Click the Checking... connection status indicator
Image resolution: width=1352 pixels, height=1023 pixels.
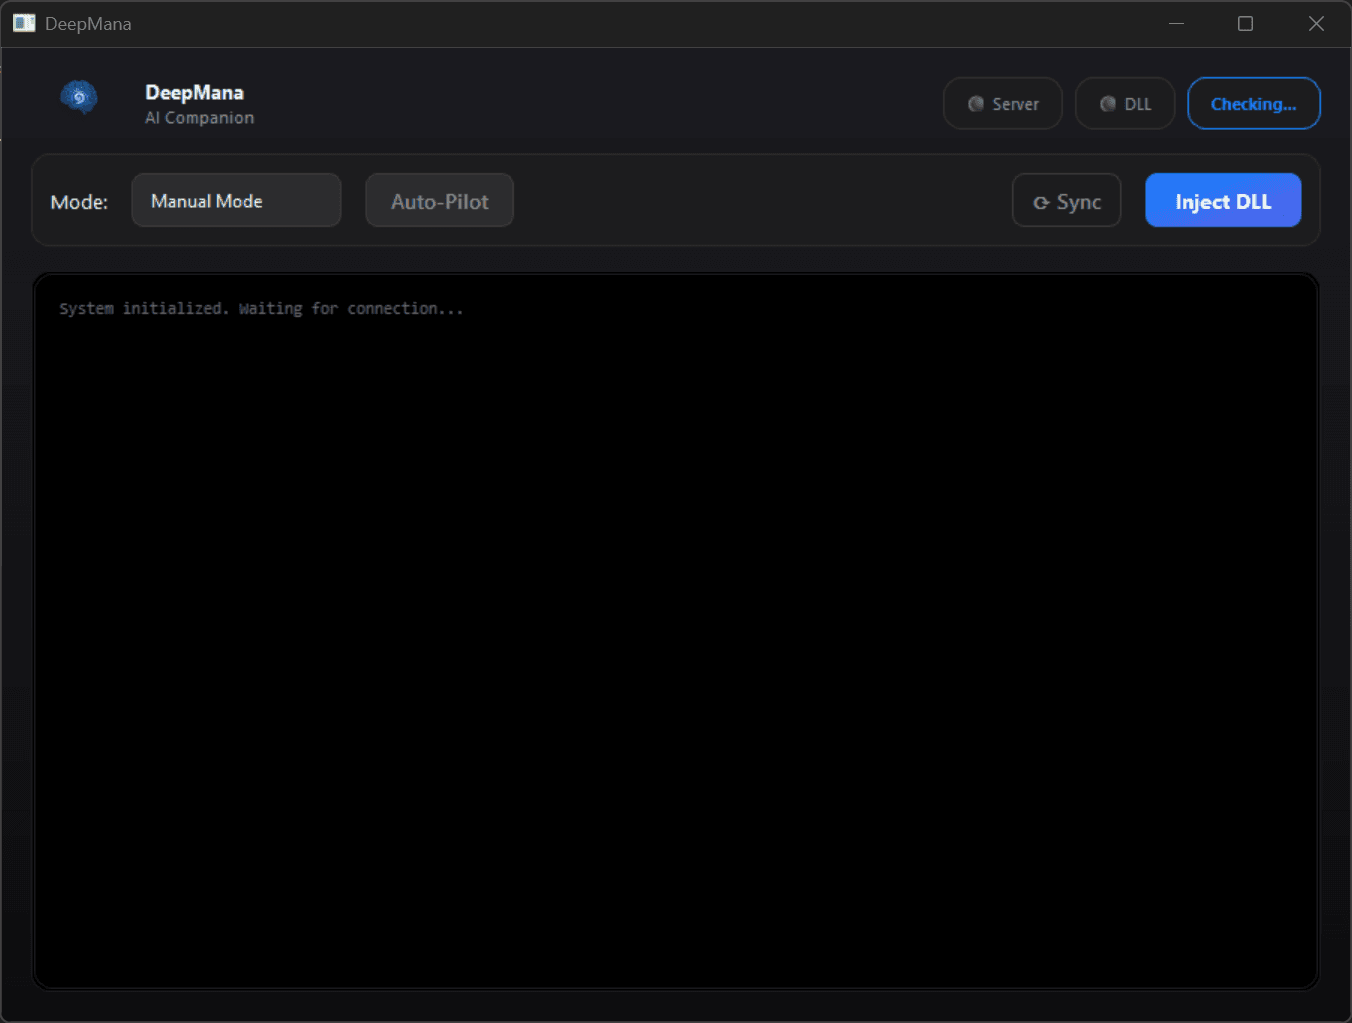coord(1253,103)
